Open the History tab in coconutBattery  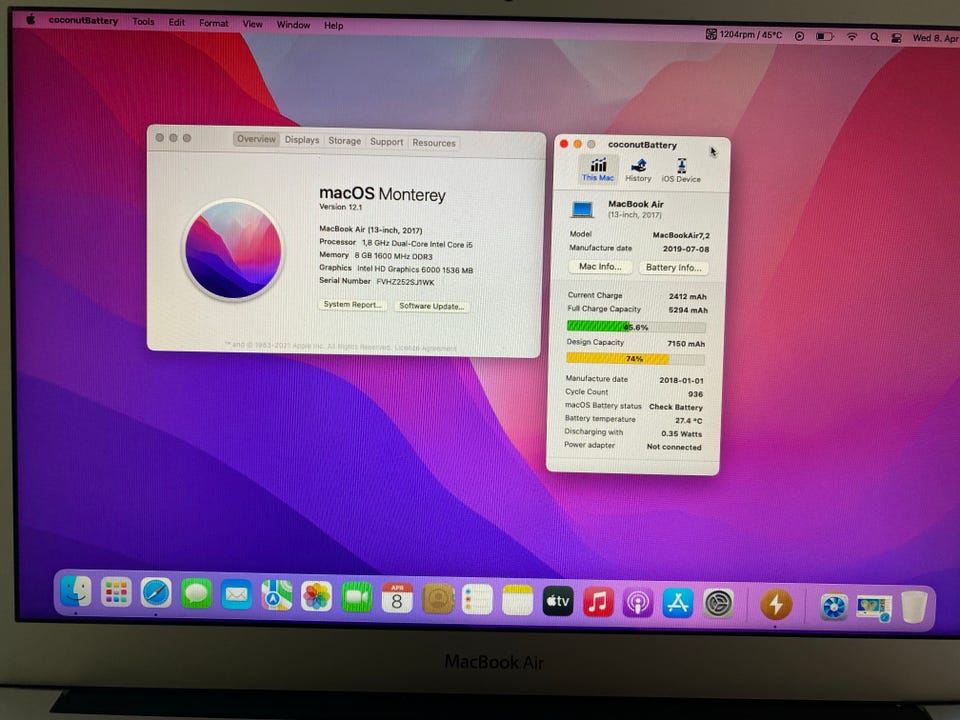pyautogui.click(x=638, y=170)
